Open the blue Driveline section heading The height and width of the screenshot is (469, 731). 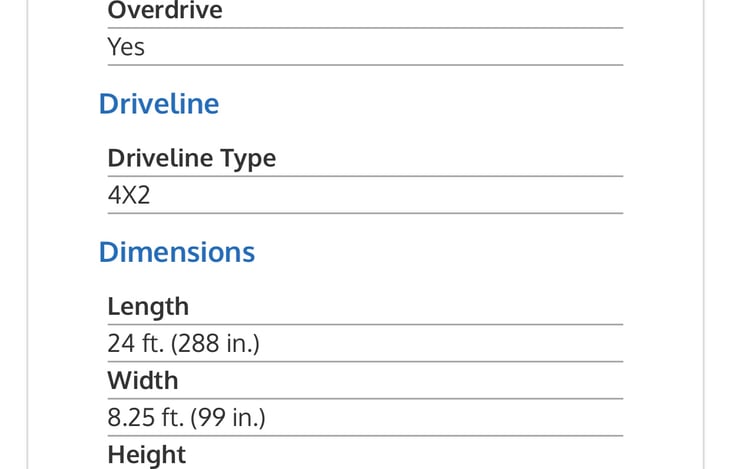159,103
